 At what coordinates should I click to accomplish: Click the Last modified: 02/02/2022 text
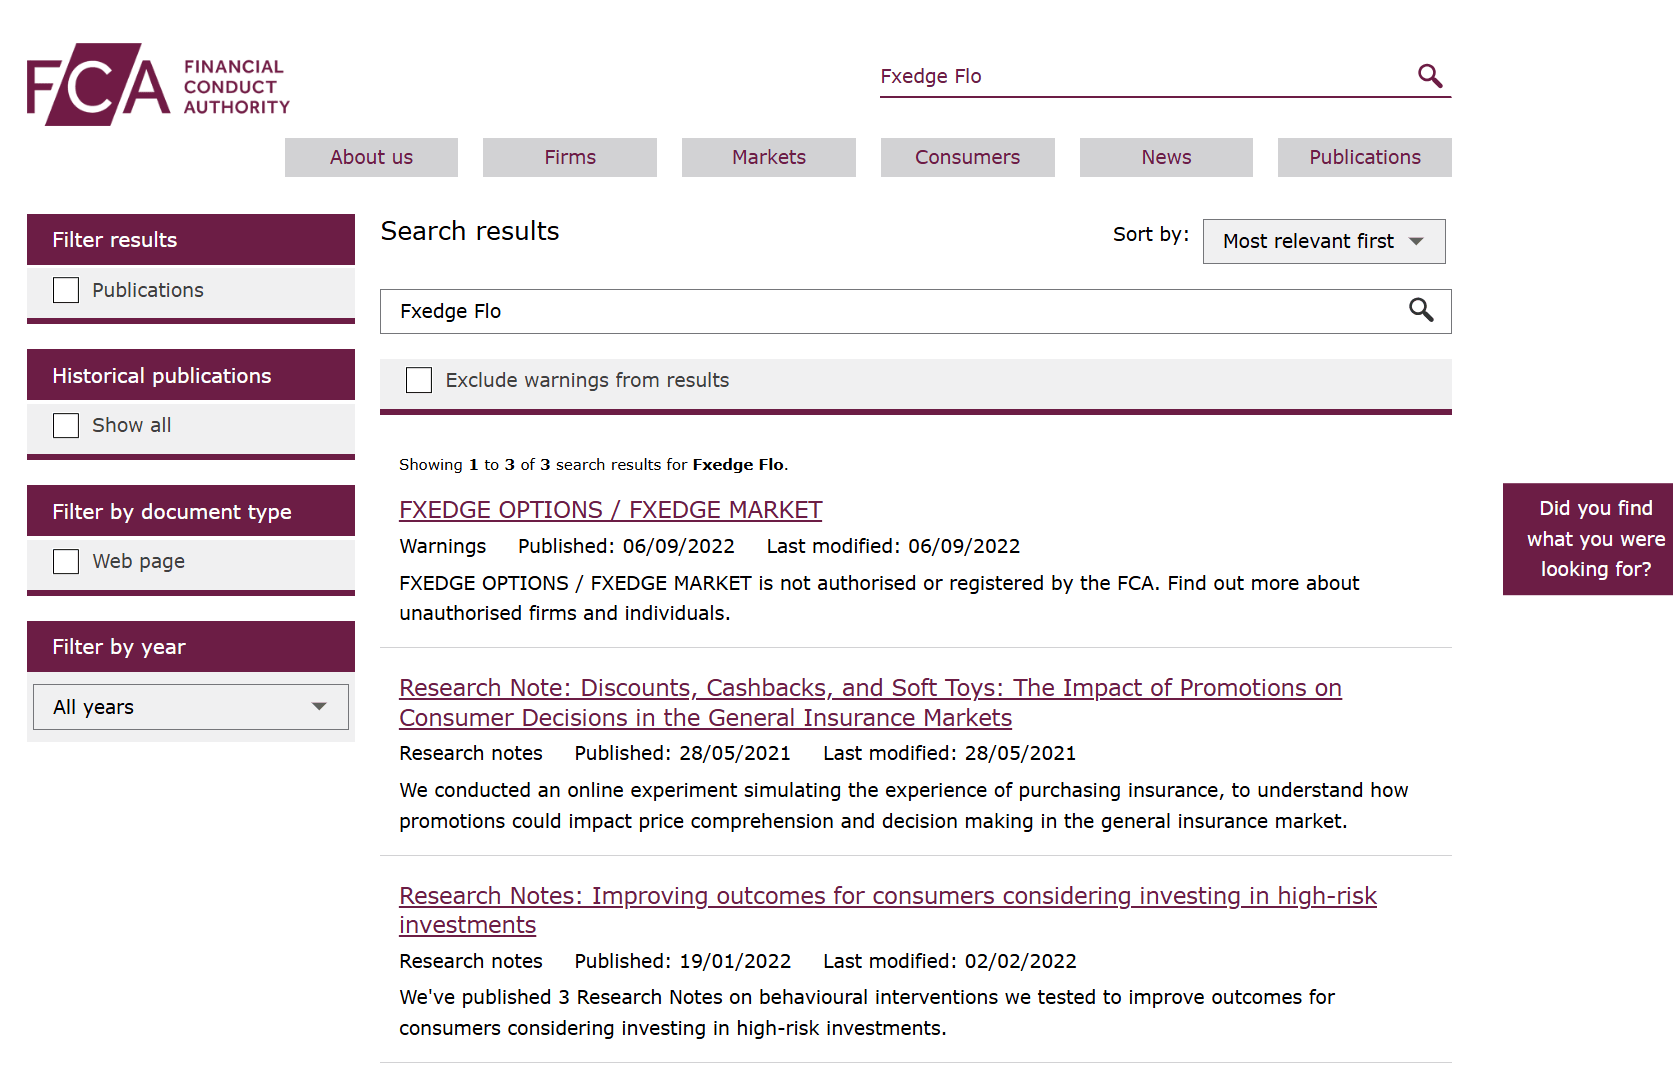pos(950,961)
